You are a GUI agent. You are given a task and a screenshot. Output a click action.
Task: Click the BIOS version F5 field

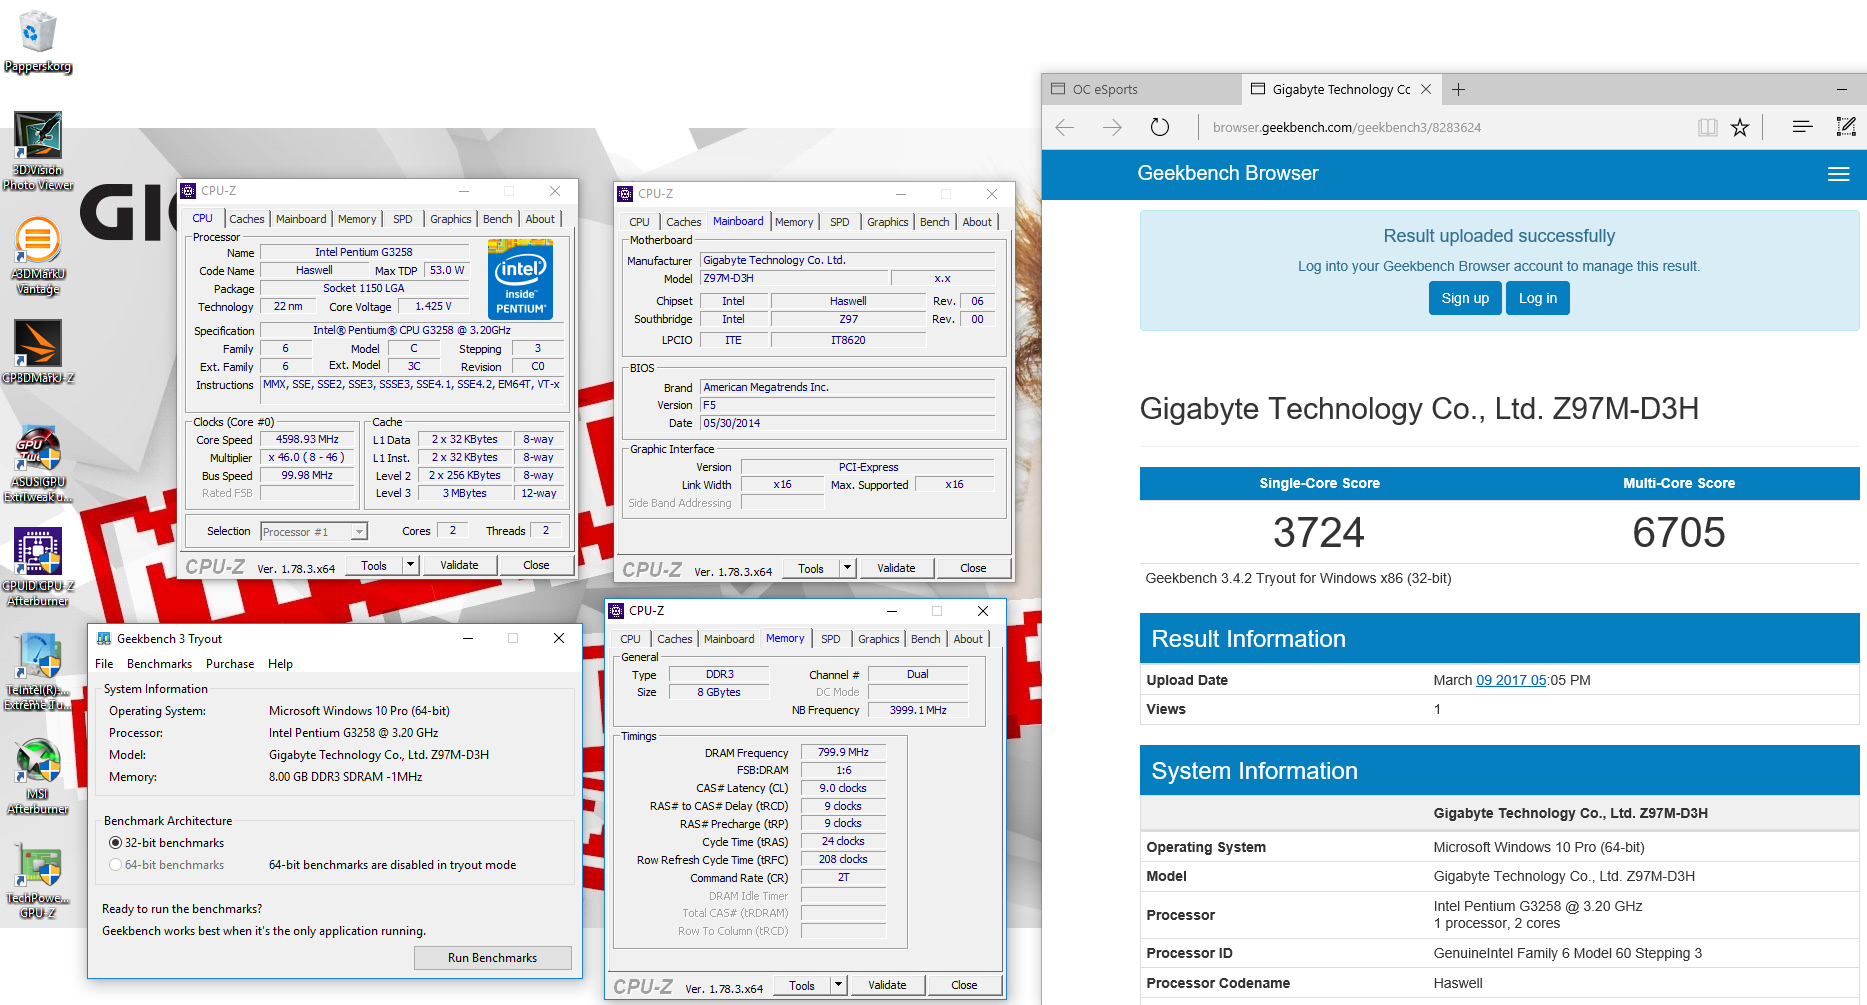(847, 405)
